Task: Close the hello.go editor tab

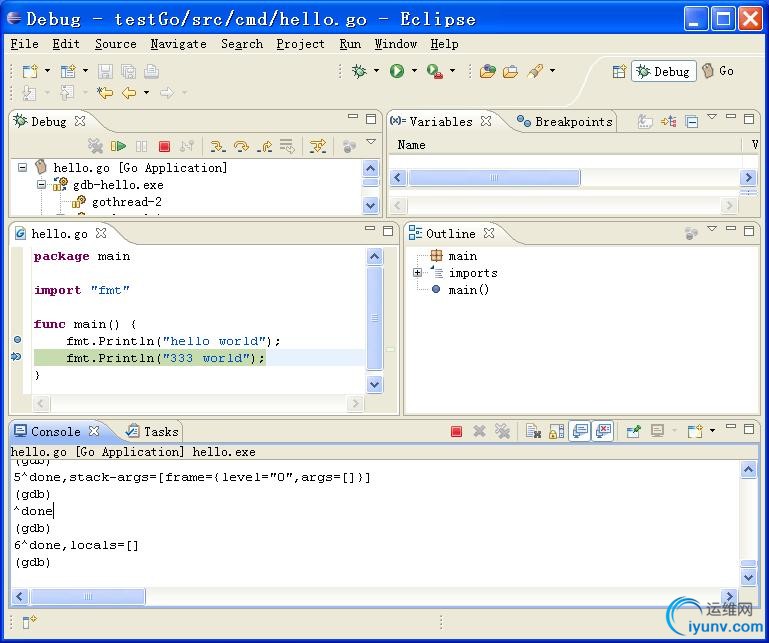Action: [x=101, y=233]
